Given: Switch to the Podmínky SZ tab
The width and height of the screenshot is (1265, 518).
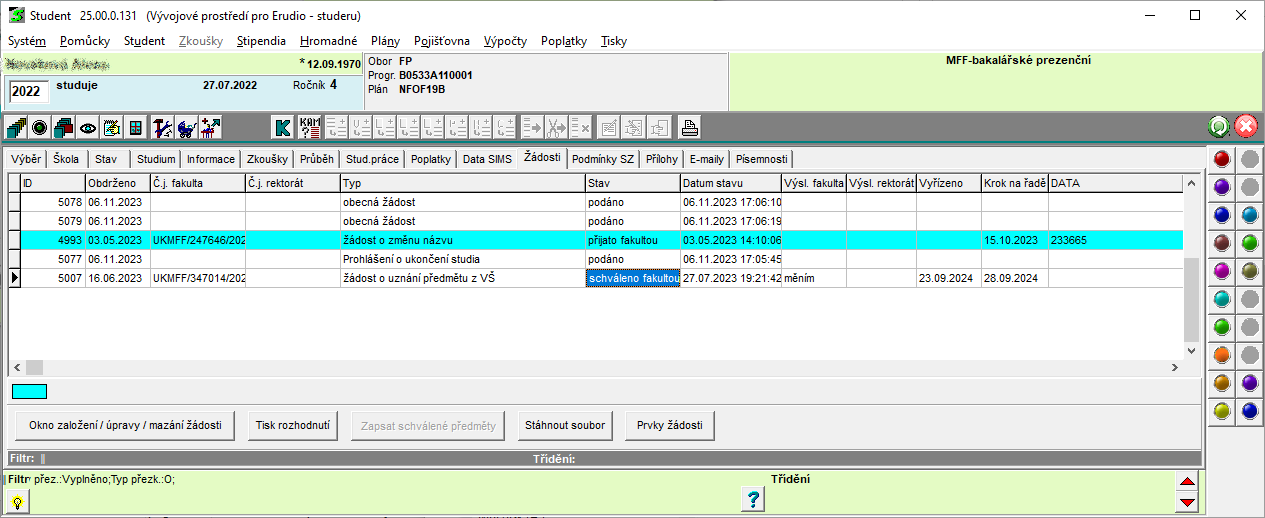Looking at the screenshot, I should click(x=603, y=159).
